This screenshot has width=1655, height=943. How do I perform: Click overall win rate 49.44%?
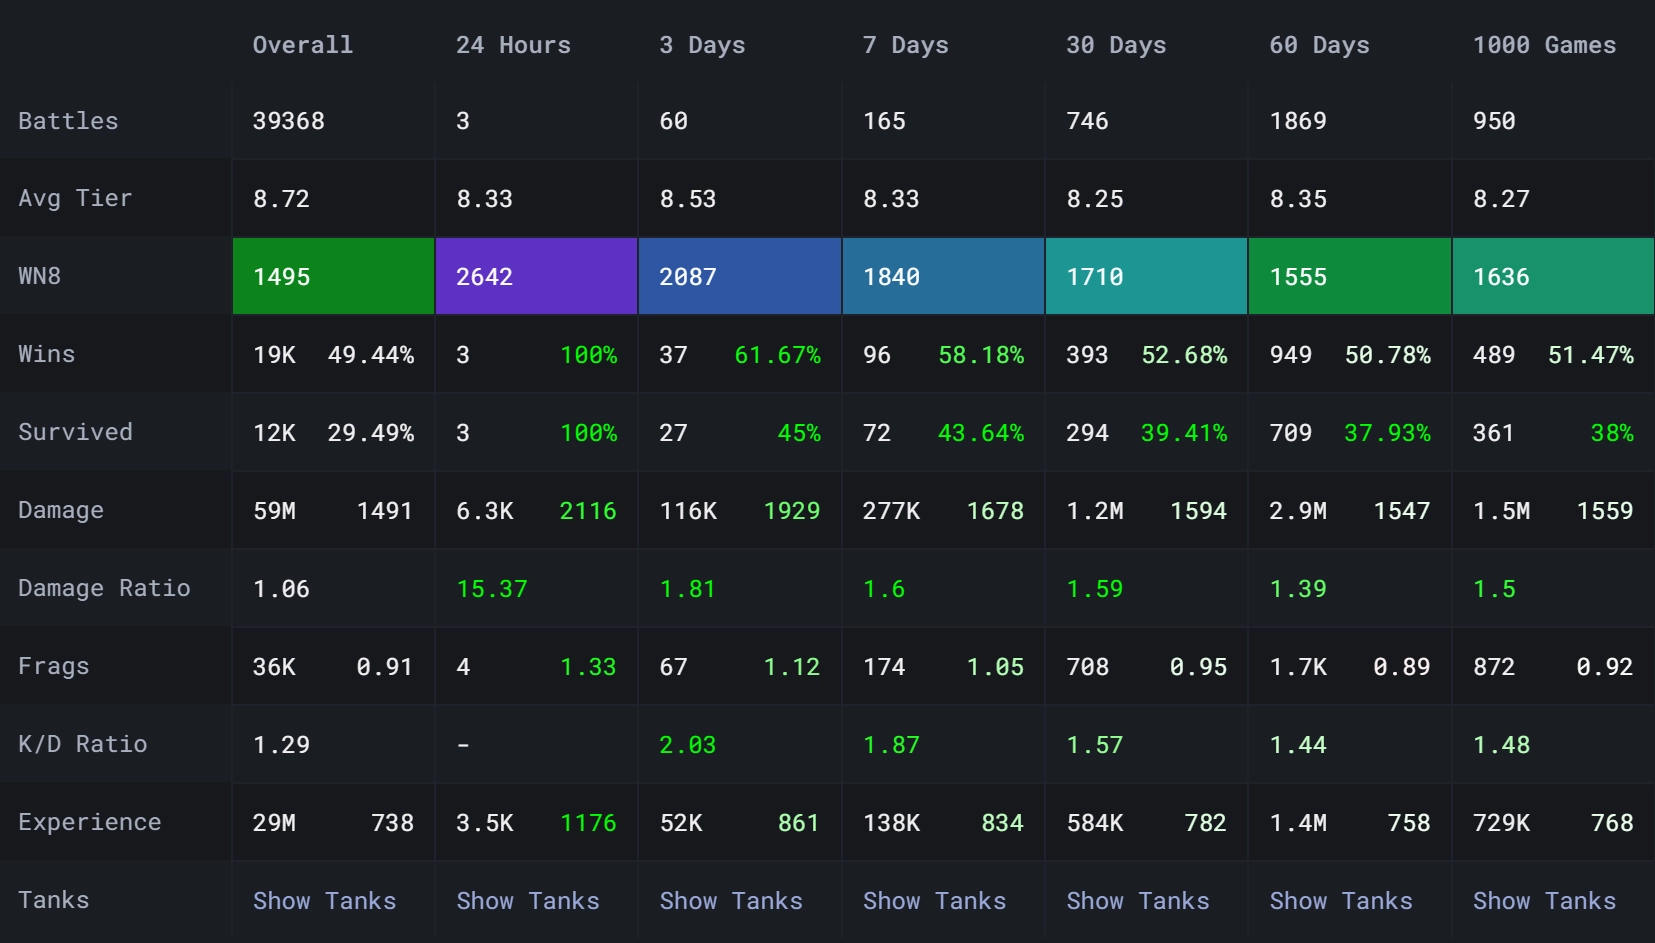pos(371,355)
